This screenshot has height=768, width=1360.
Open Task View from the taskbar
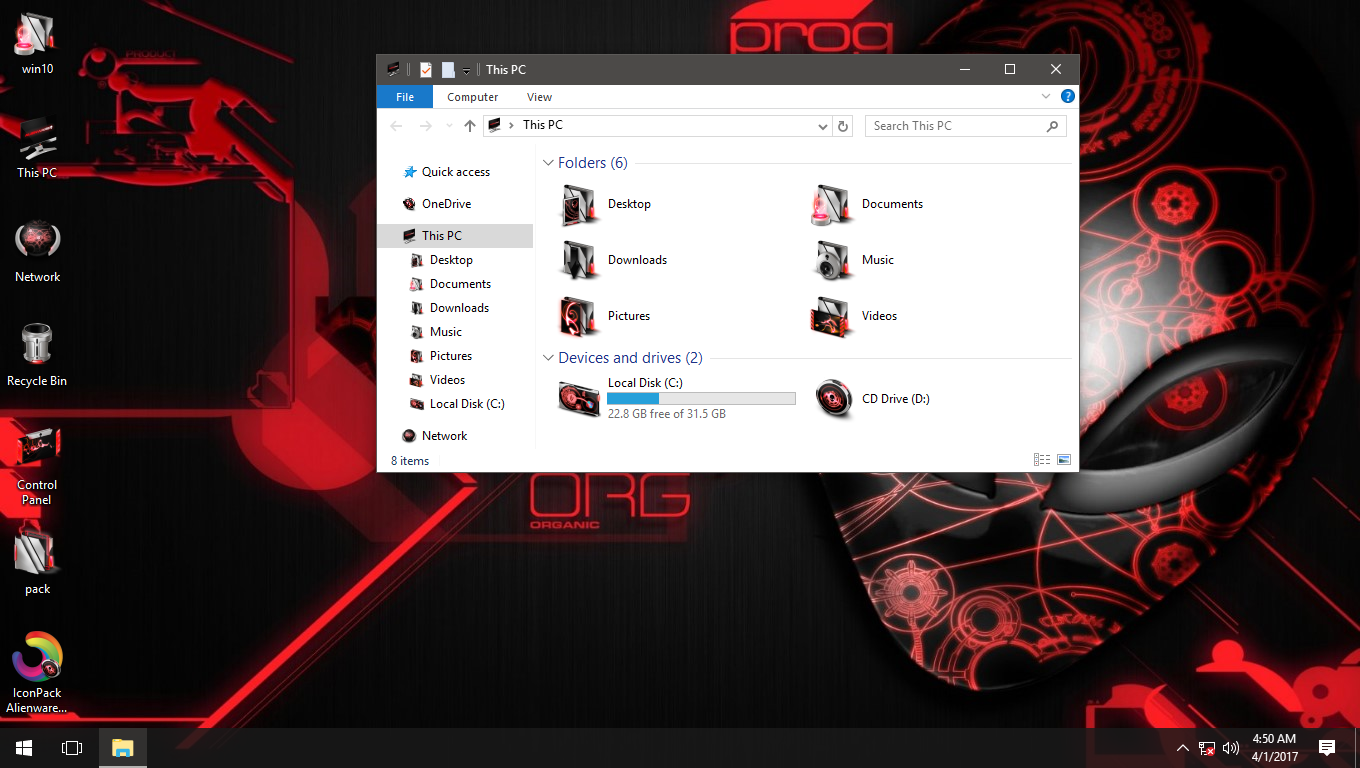[71, 747]
